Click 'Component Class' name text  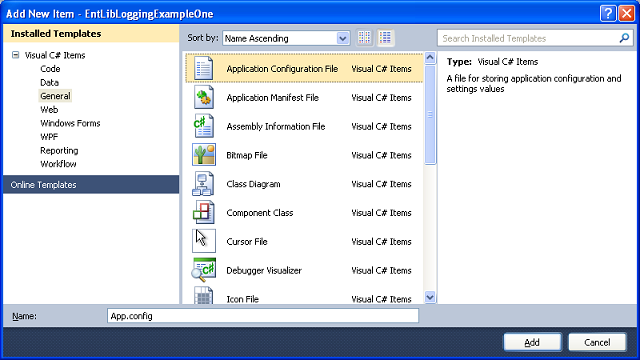260,213
